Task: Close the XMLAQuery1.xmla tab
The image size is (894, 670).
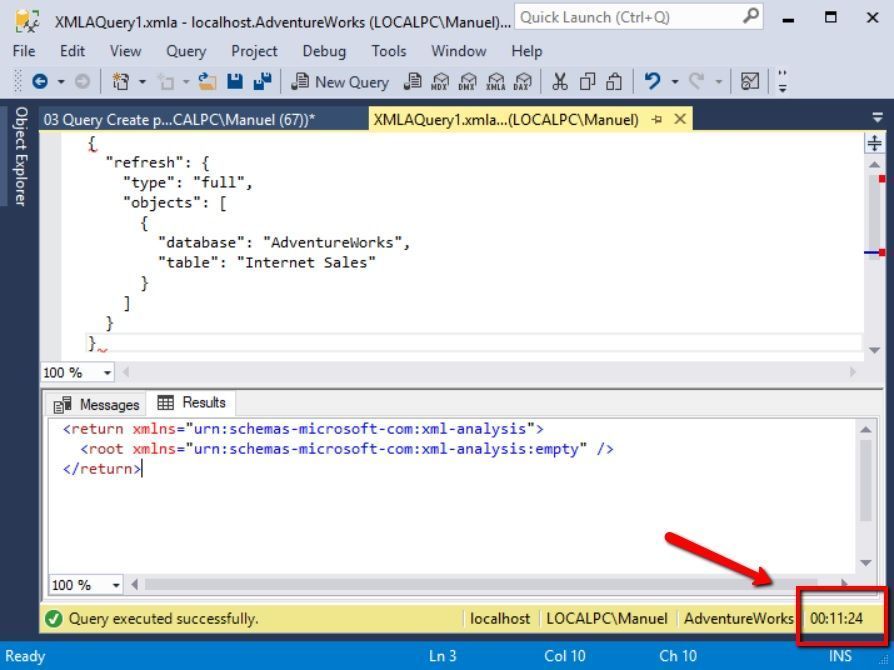Action: pos(680,119)
